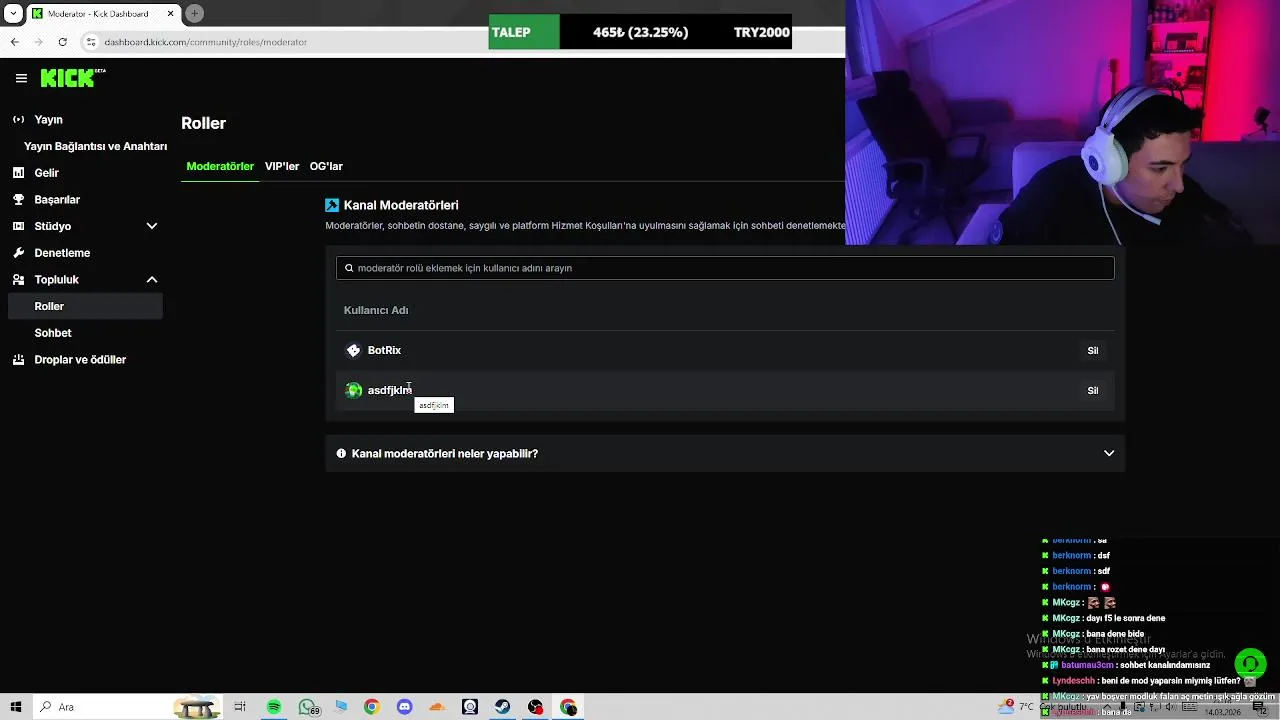Click the Denetleme moderation icon
1280x720 pixels.
(x=18, y=253)
